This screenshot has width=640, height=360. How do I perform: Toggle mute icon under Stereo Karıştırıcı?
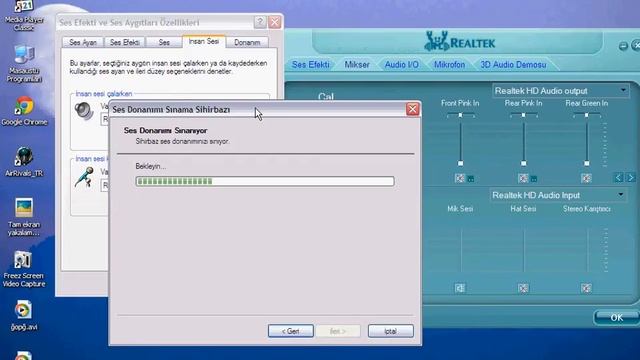(x=586, y=288)
